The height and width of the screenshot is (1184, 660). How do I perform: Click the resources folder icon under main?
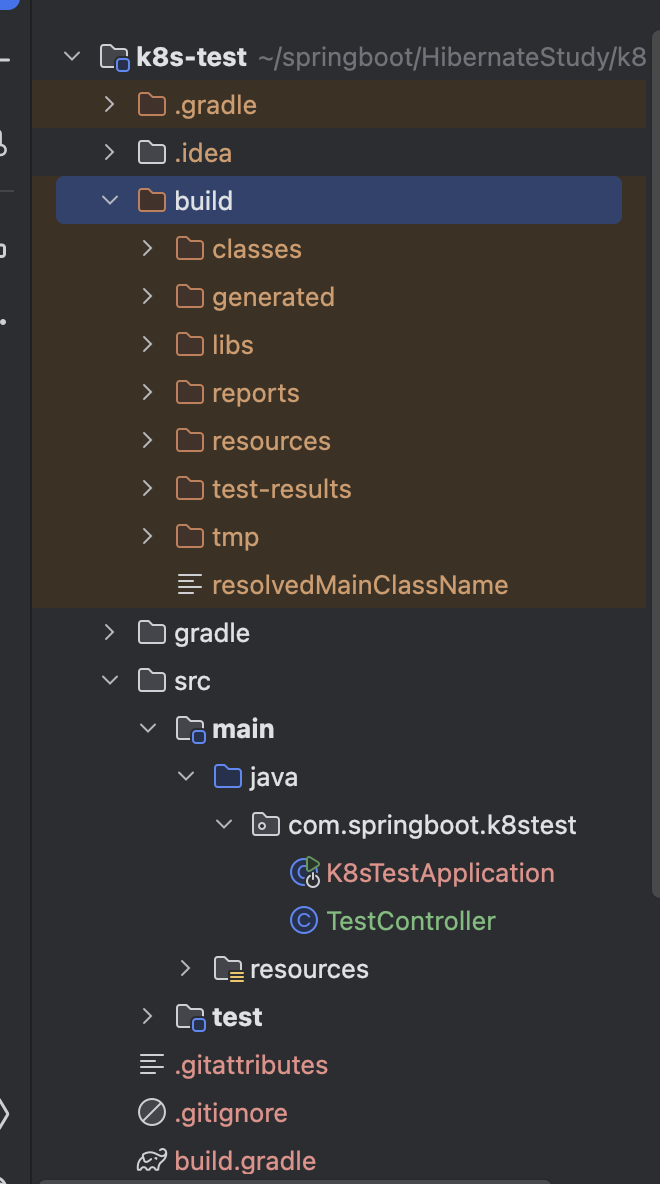(x=228, y=969)
